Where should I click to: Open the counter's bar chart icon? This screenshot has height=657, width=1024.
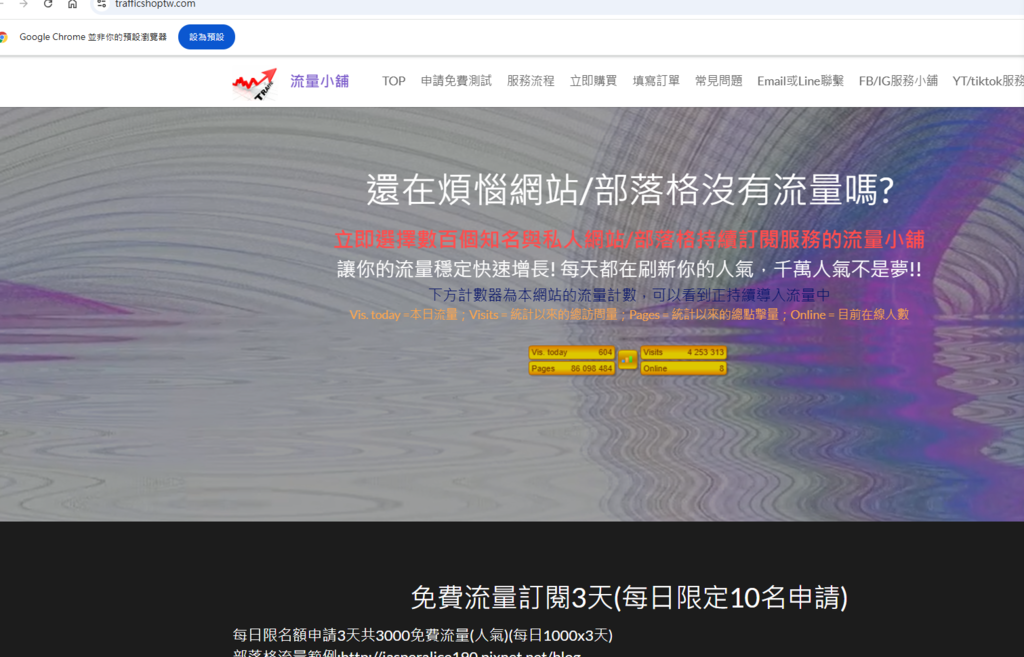coord(628,360)
